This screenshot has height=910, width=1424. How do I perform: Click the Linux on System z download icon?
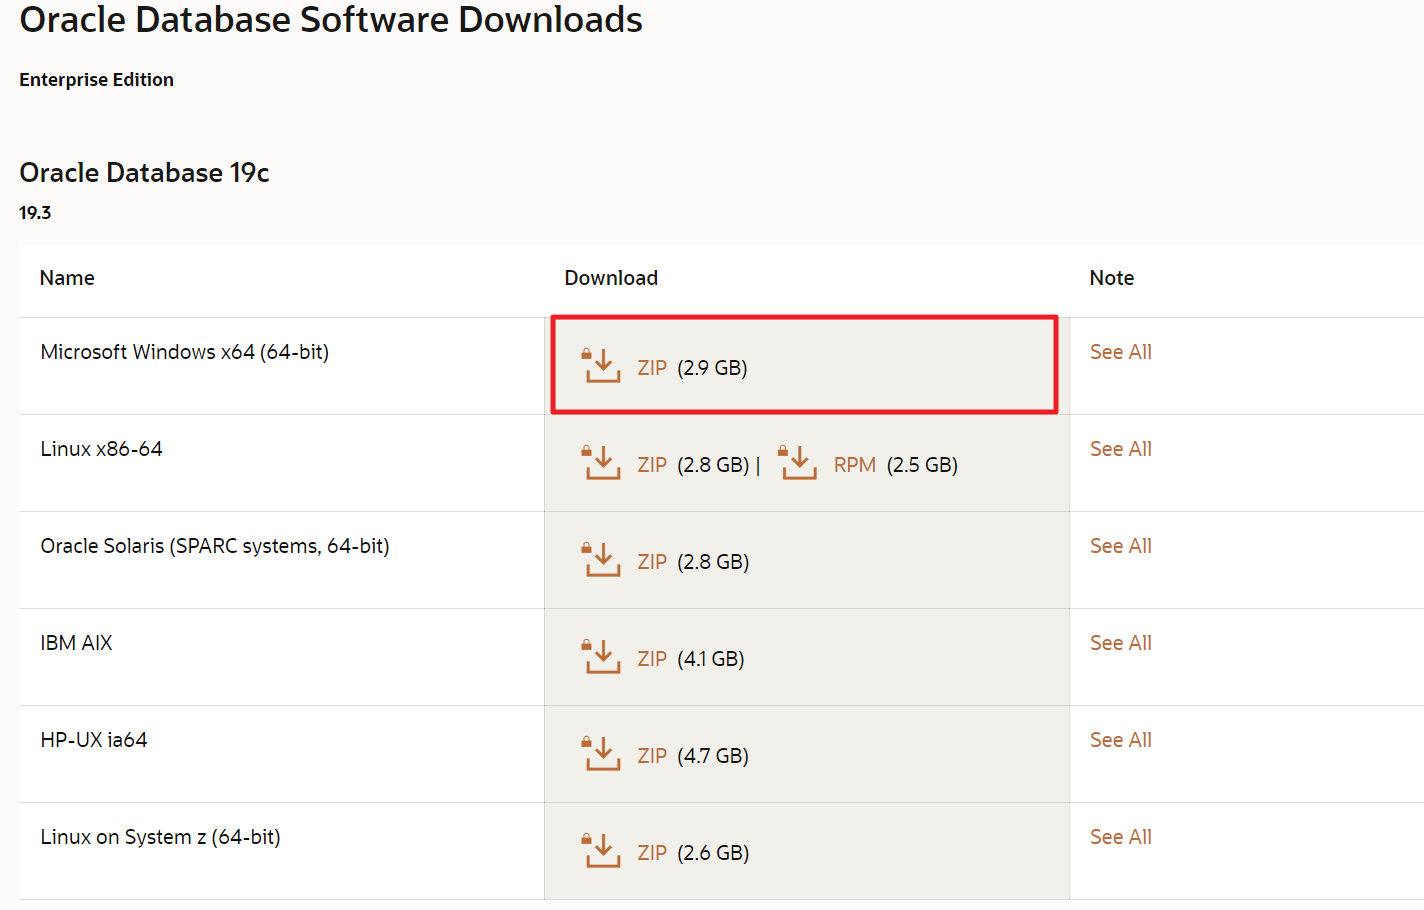pos(601,851)
